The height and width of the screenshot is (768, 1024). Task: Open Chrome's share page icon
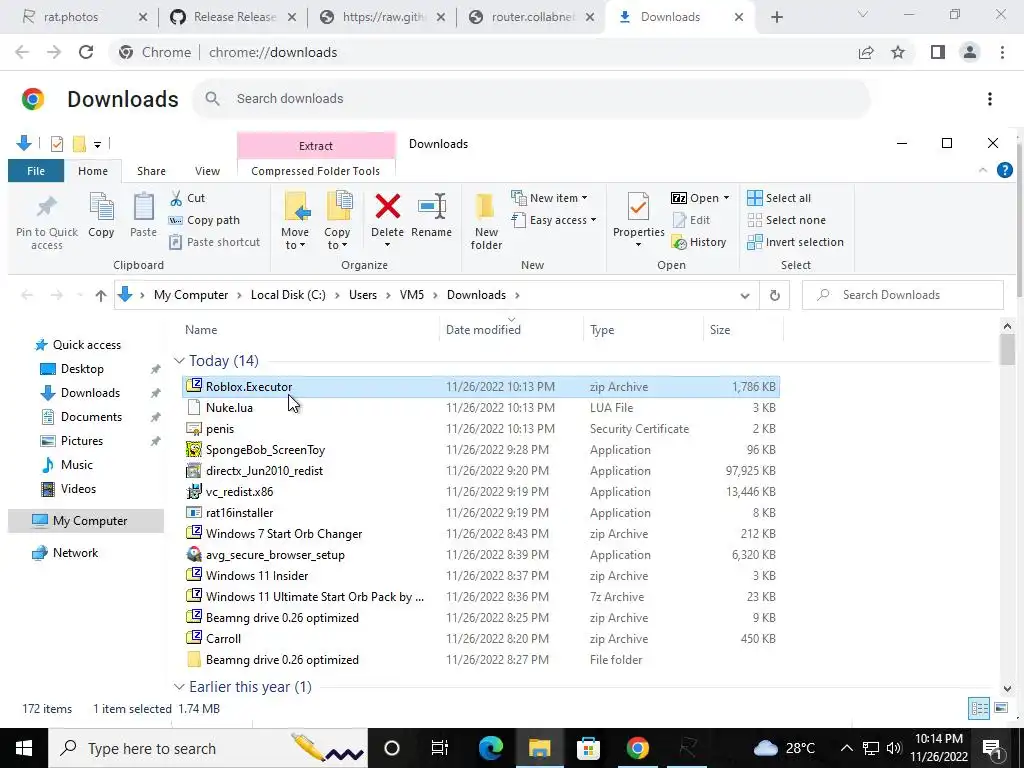tap(866, 52)
